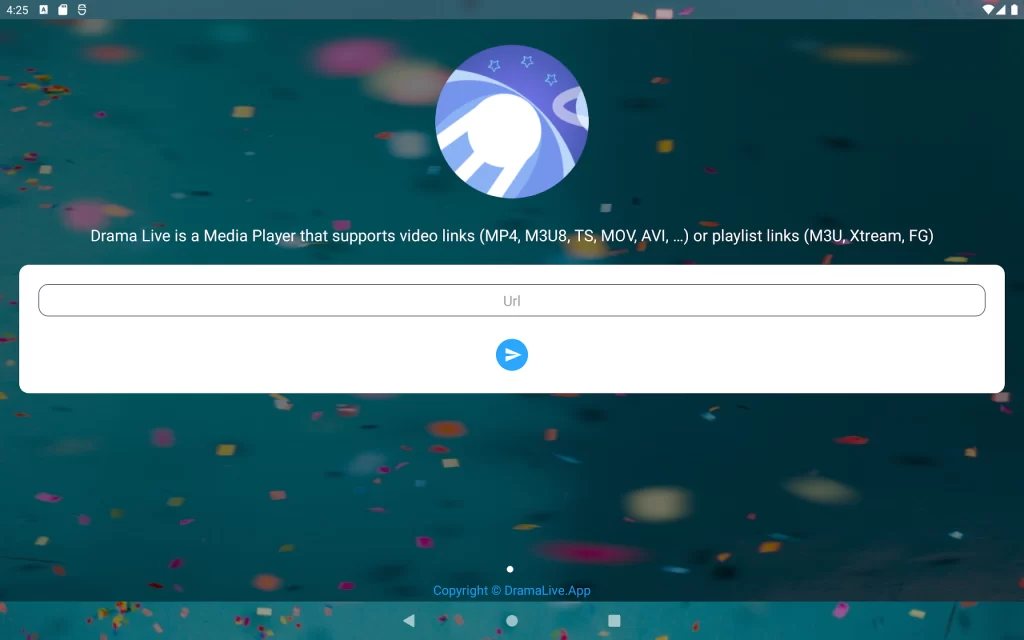
Task: Click the Drama Live description text
Action: [x=512, y=236]
